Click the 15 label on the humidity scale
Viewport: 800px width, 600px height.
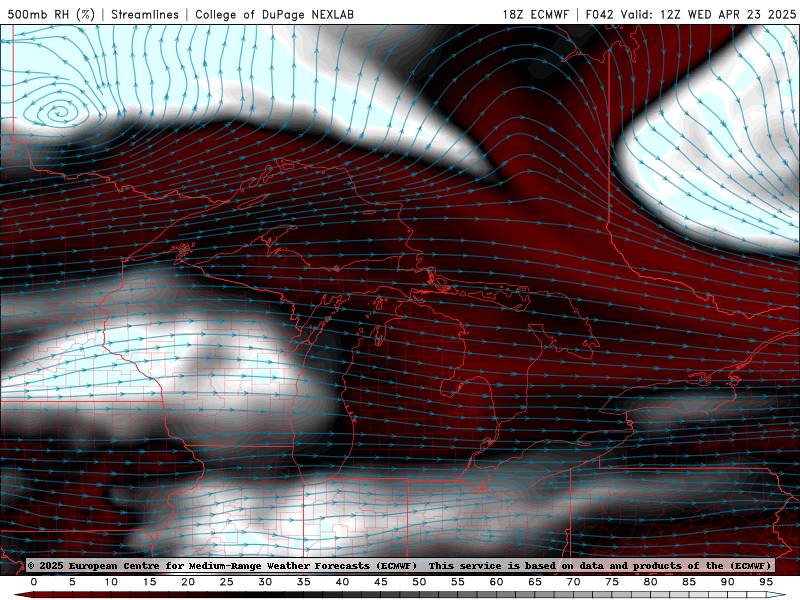[x=149, y=582]
